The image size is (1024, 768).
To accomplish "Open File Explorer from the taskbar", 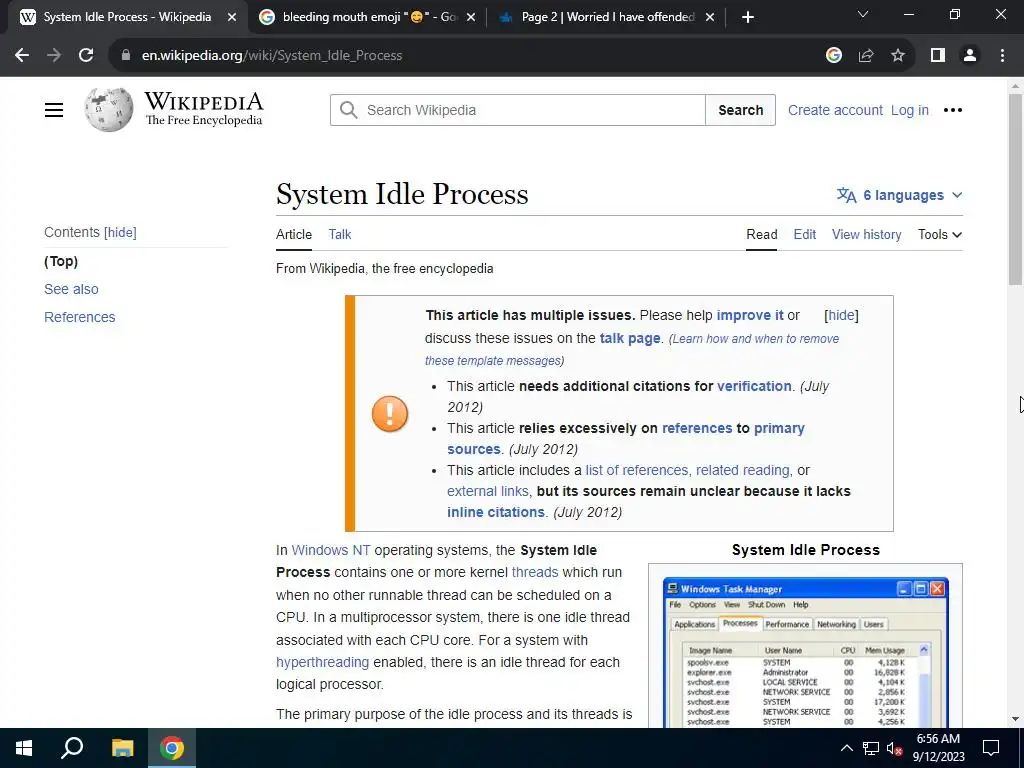I will click(122, 748).
